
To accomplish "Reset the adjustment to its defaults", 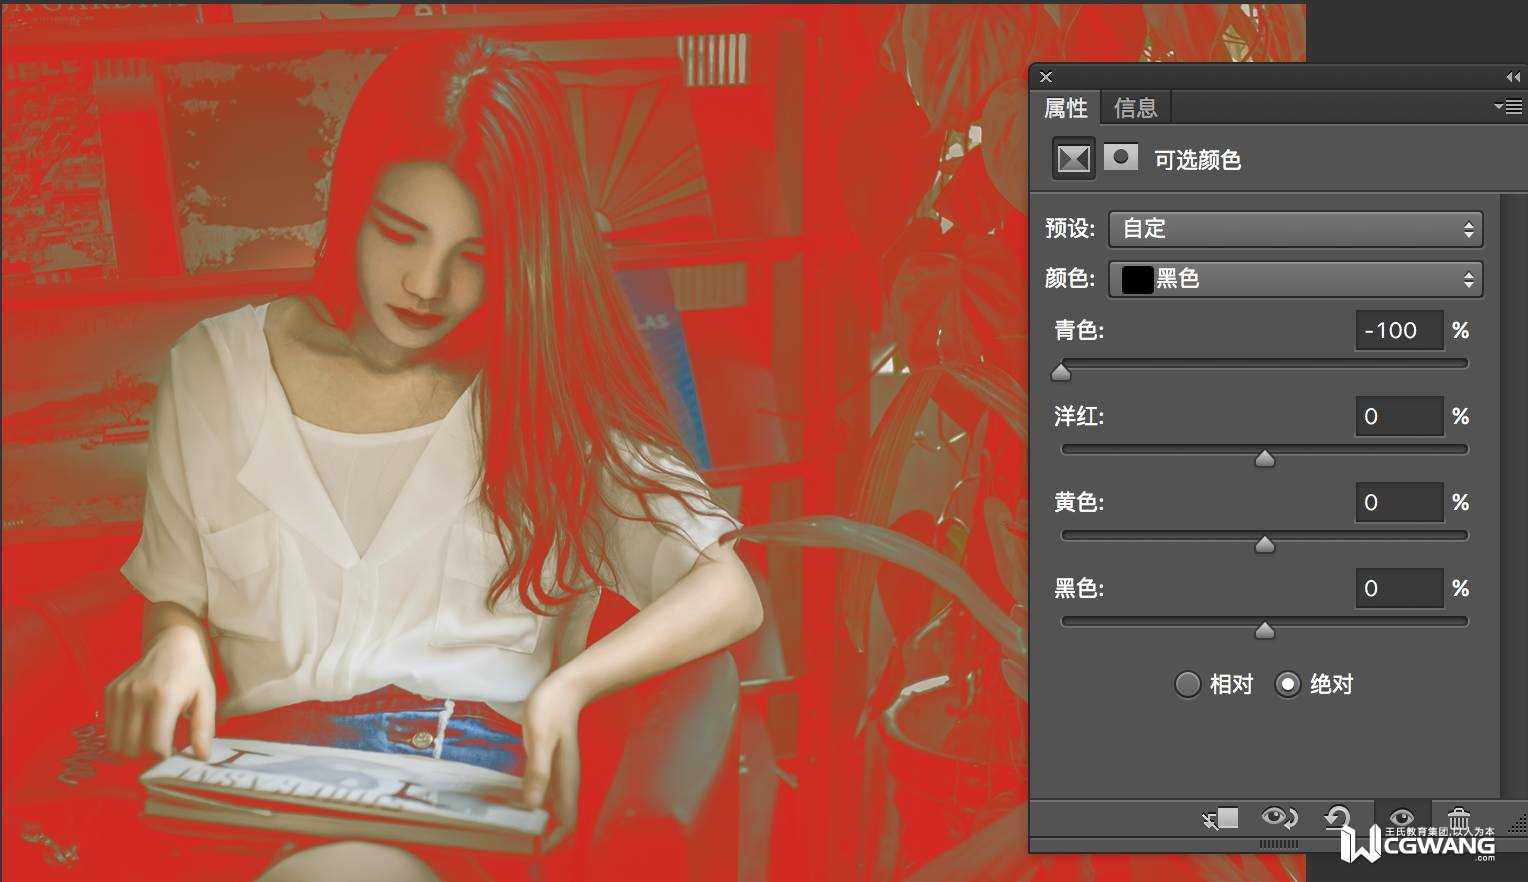I will pyautogui.click(x=1337, y=819).
